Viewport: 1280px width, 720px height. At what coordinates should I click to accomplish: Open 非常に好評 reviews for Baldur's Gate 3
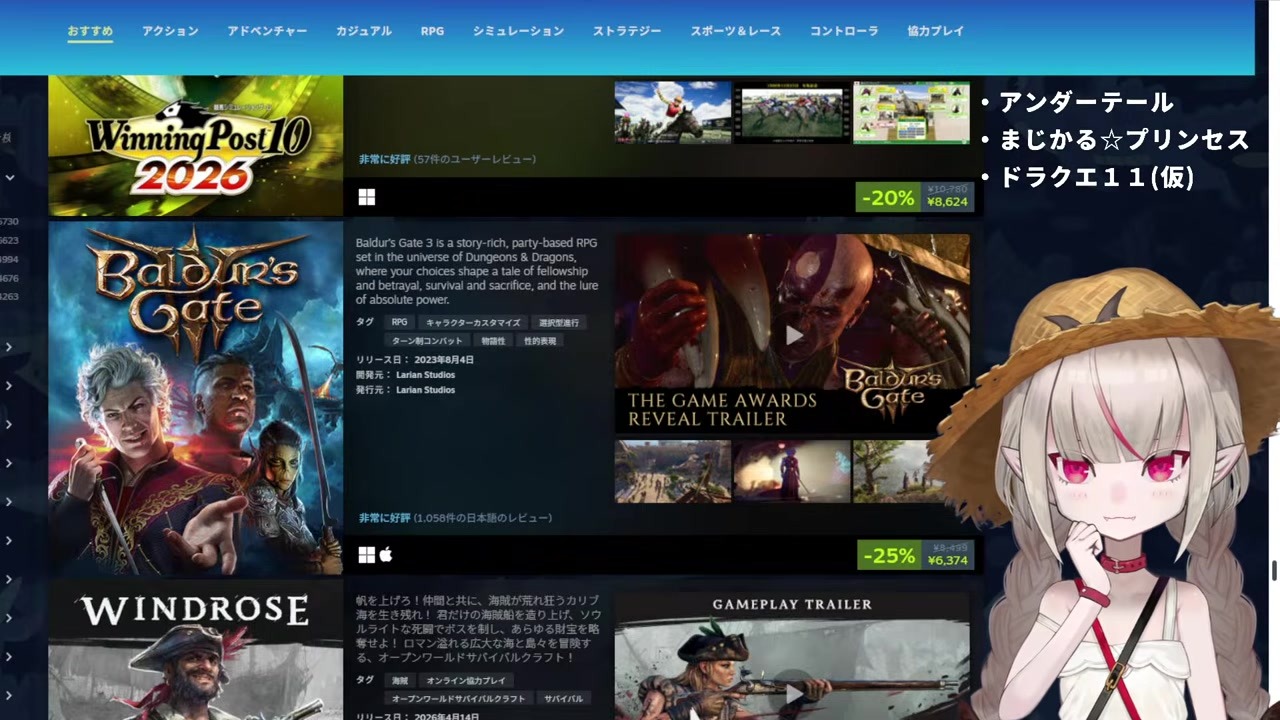[x=384, y=518]
